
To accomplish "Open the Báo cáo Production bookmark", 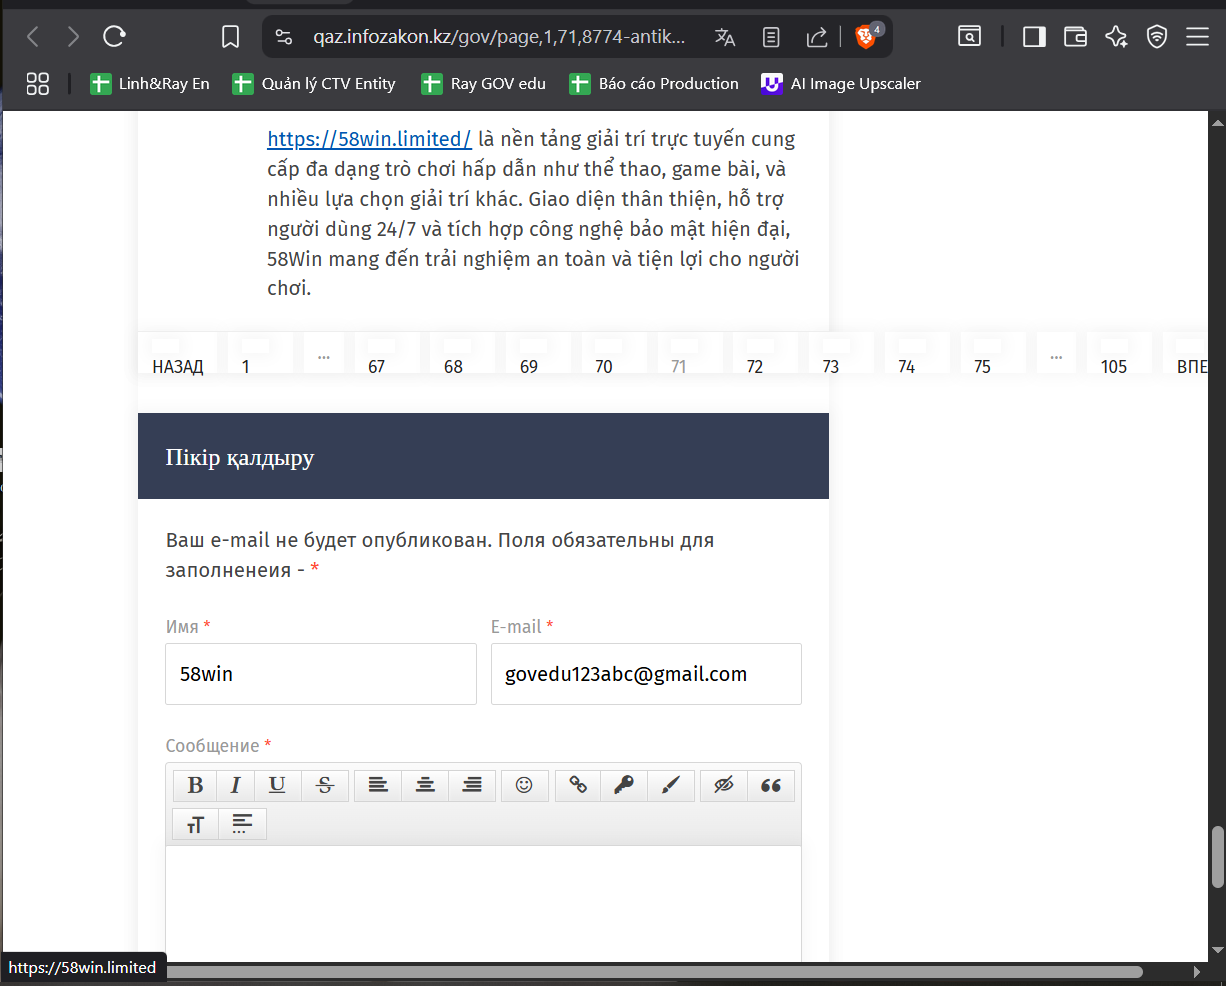I will pyautogui.click(x=654, y=84).
